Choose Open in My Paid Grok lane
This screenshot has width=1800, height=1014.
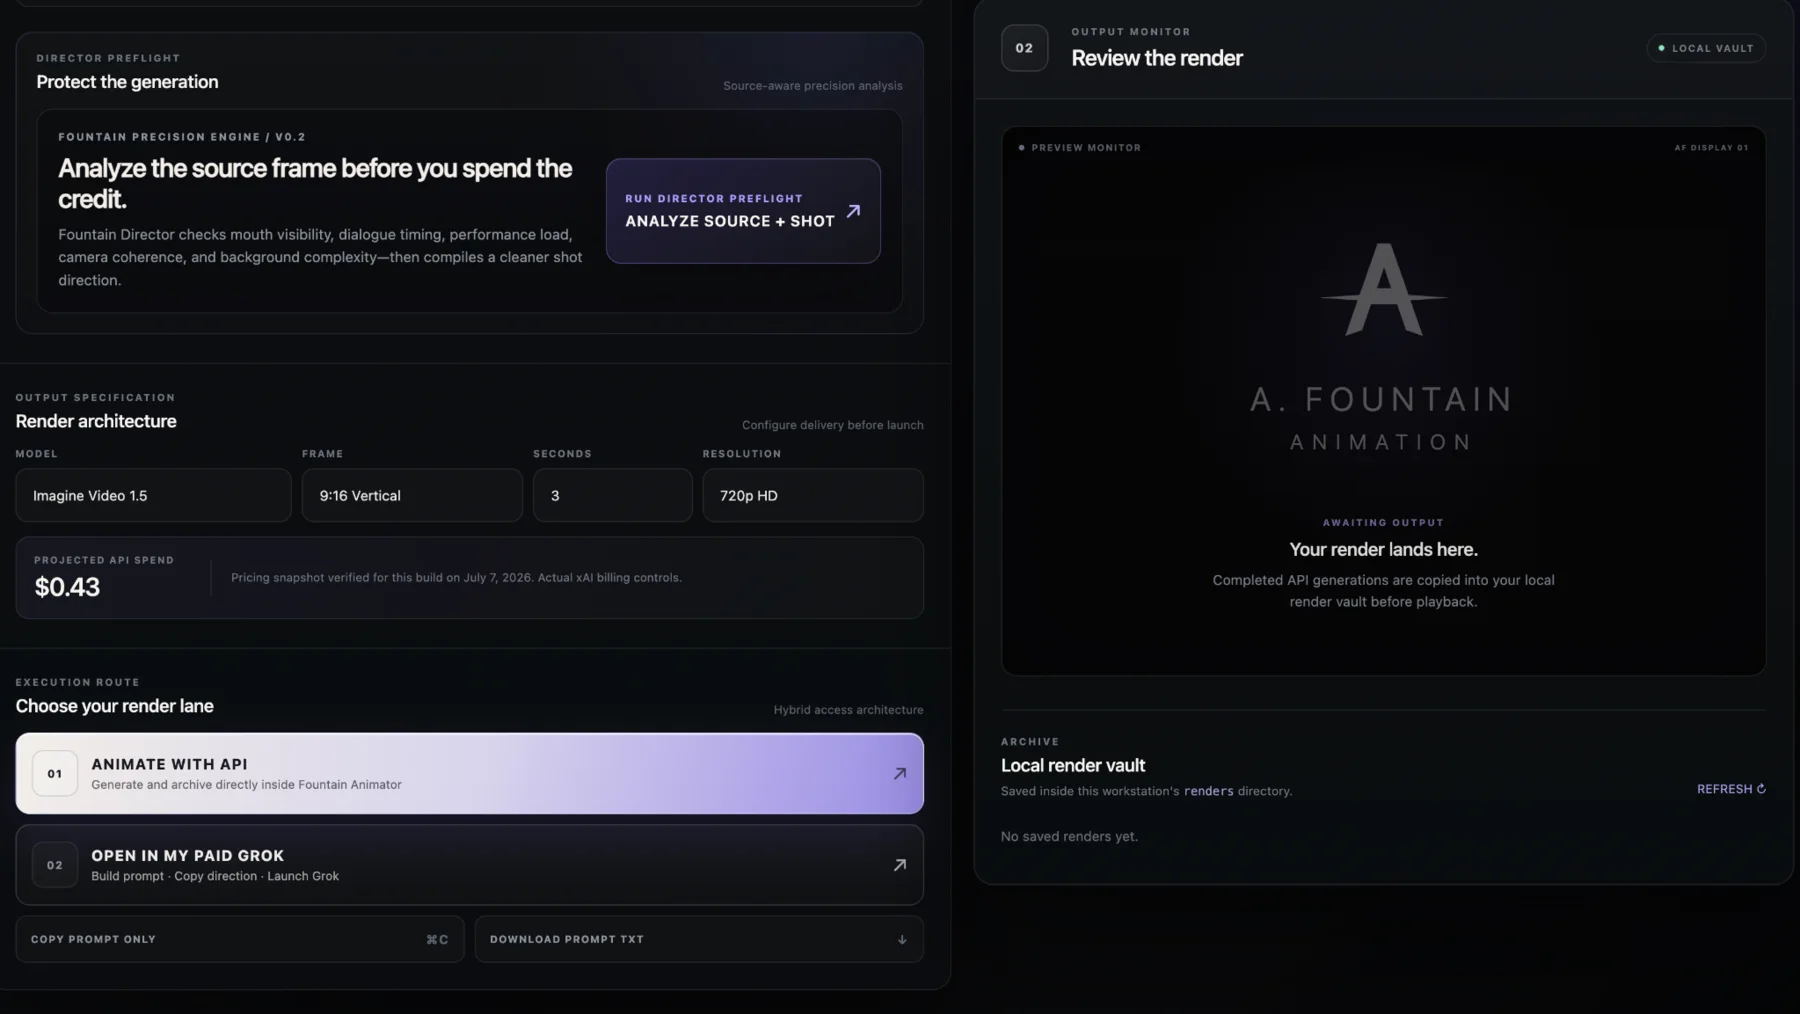(x=469, y=865)
